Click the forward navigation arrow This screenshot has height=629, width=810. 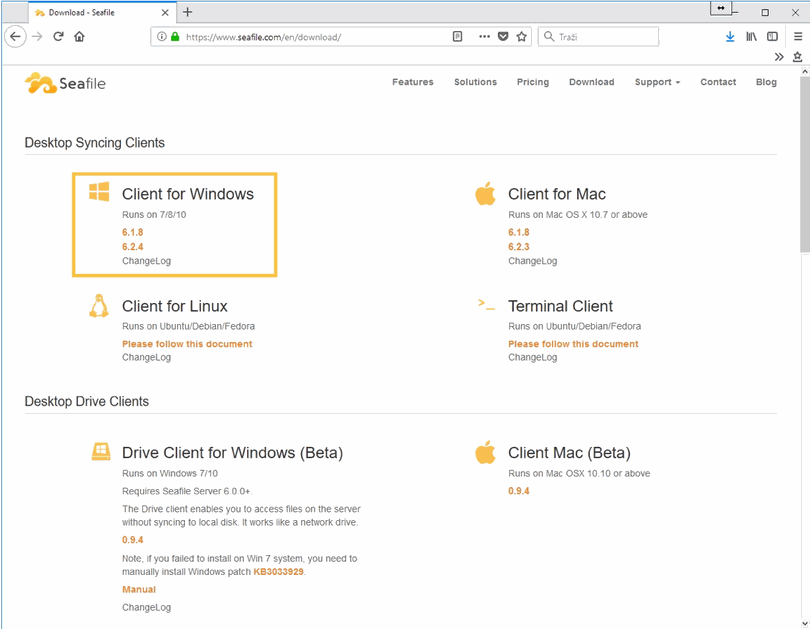(37, 37)
